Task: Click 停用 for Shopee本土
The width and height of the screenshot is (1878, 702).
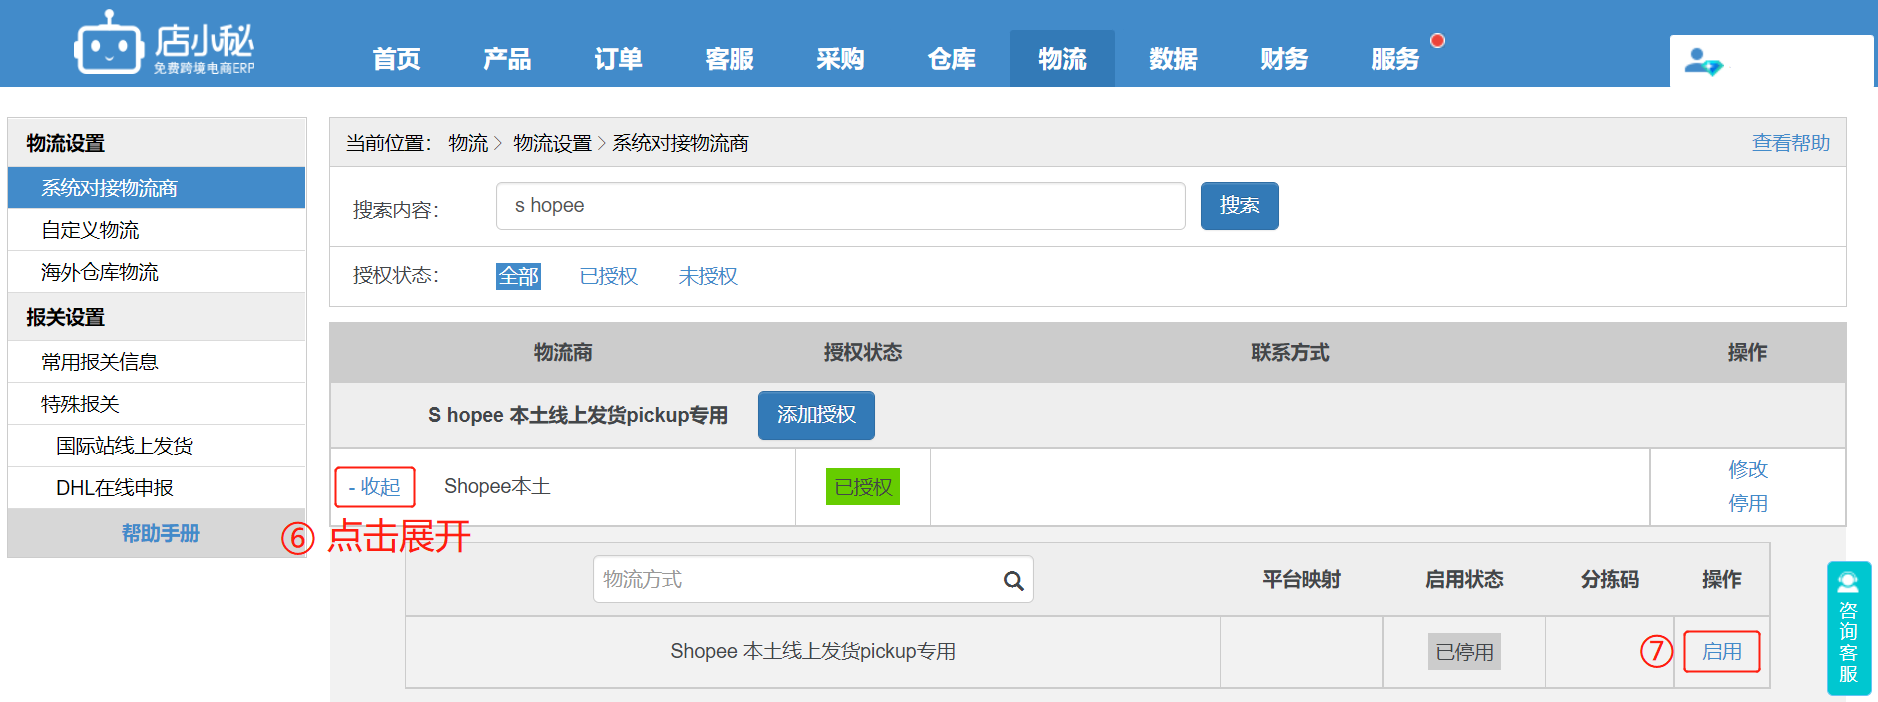Action: [x=1748, y=503]
